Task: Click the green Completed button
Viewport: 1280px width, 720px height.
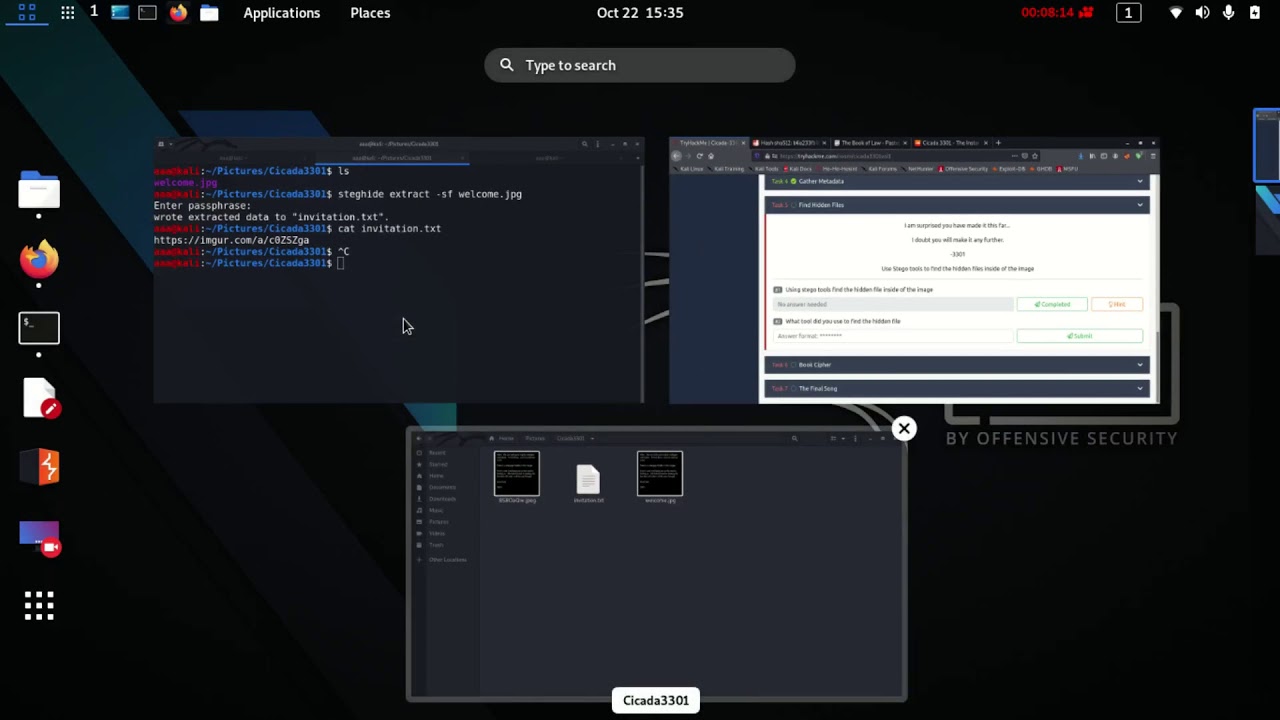Action: point(1052,304)
